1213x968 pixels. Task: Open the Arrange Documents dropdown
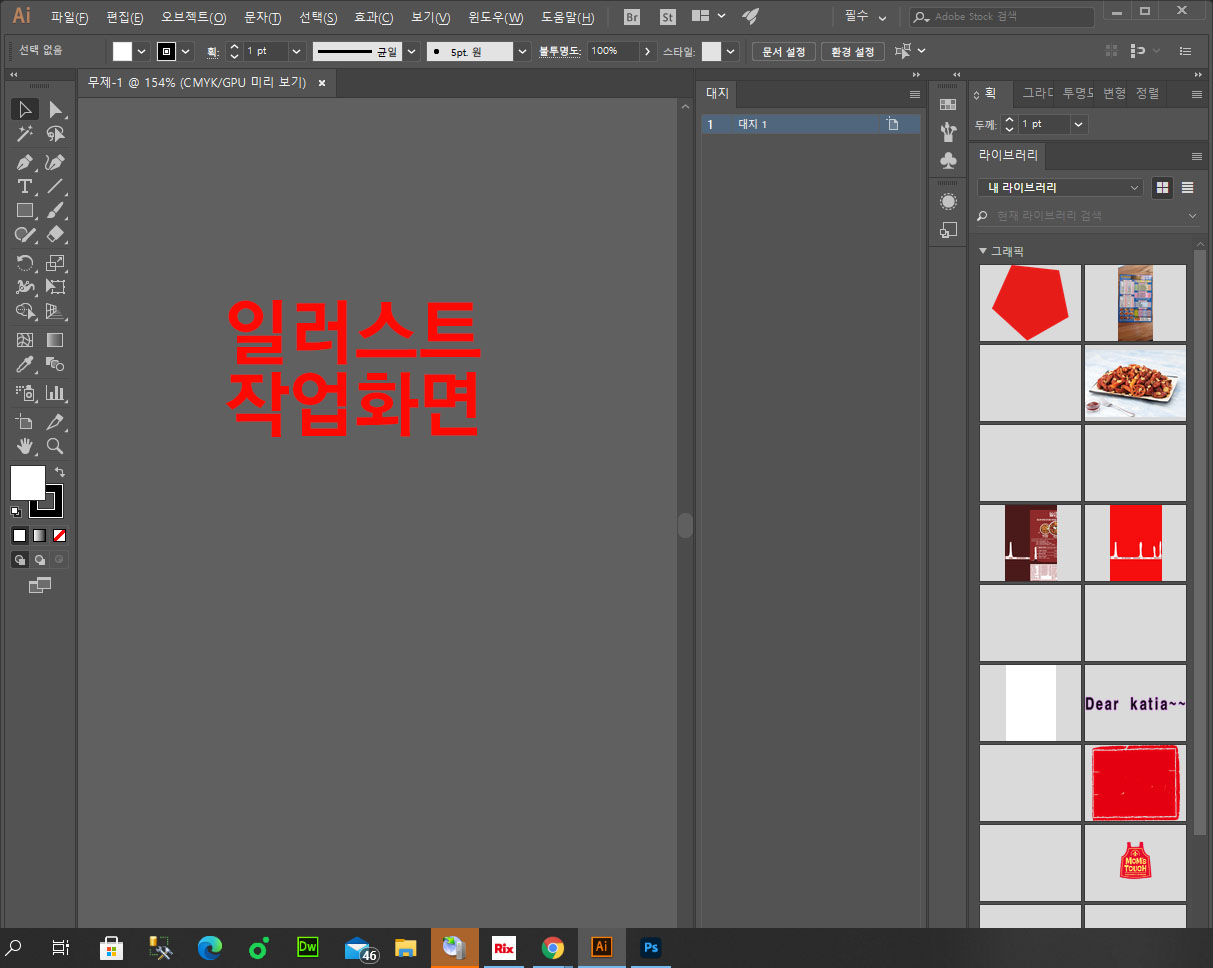click(x=709, y=17)
